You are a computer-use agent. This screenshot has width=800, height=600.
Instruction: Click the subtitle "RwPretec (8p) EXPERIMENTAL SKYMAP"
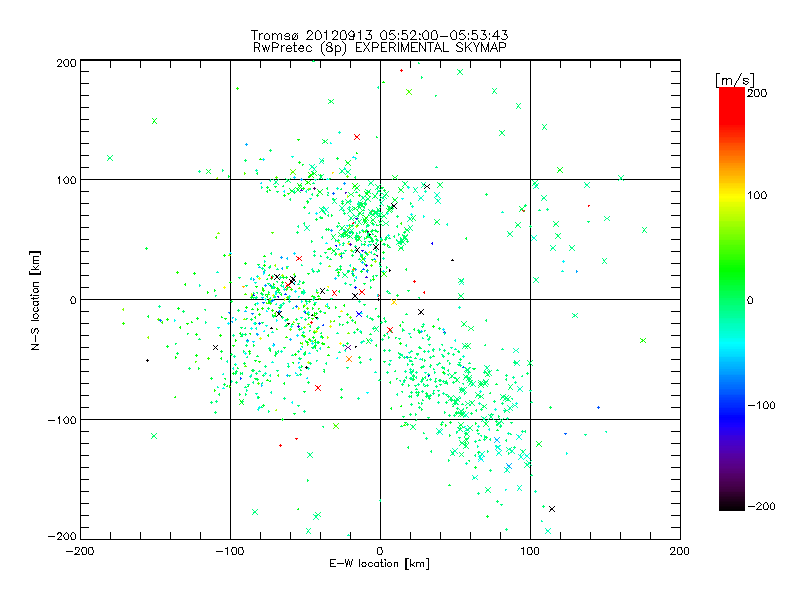[380, 47]
